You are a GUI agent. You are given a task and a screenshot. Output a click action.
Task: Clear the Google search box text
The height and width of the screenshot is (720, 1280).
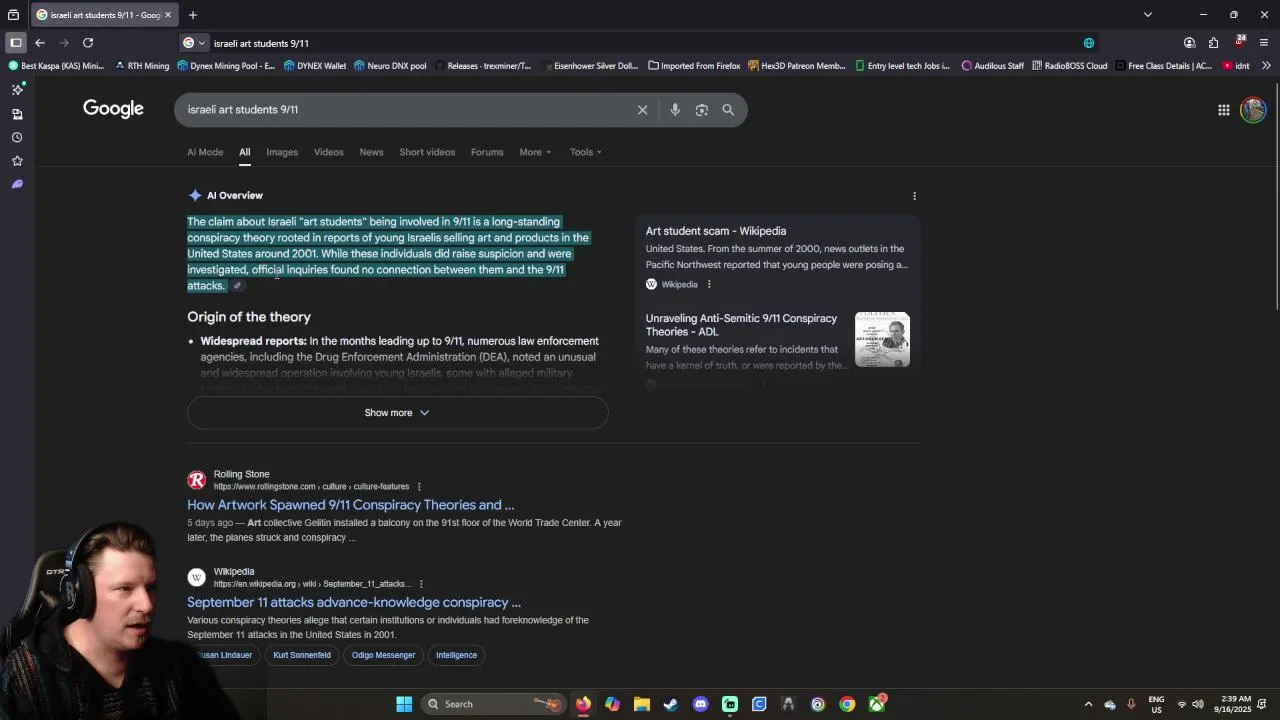642,110
